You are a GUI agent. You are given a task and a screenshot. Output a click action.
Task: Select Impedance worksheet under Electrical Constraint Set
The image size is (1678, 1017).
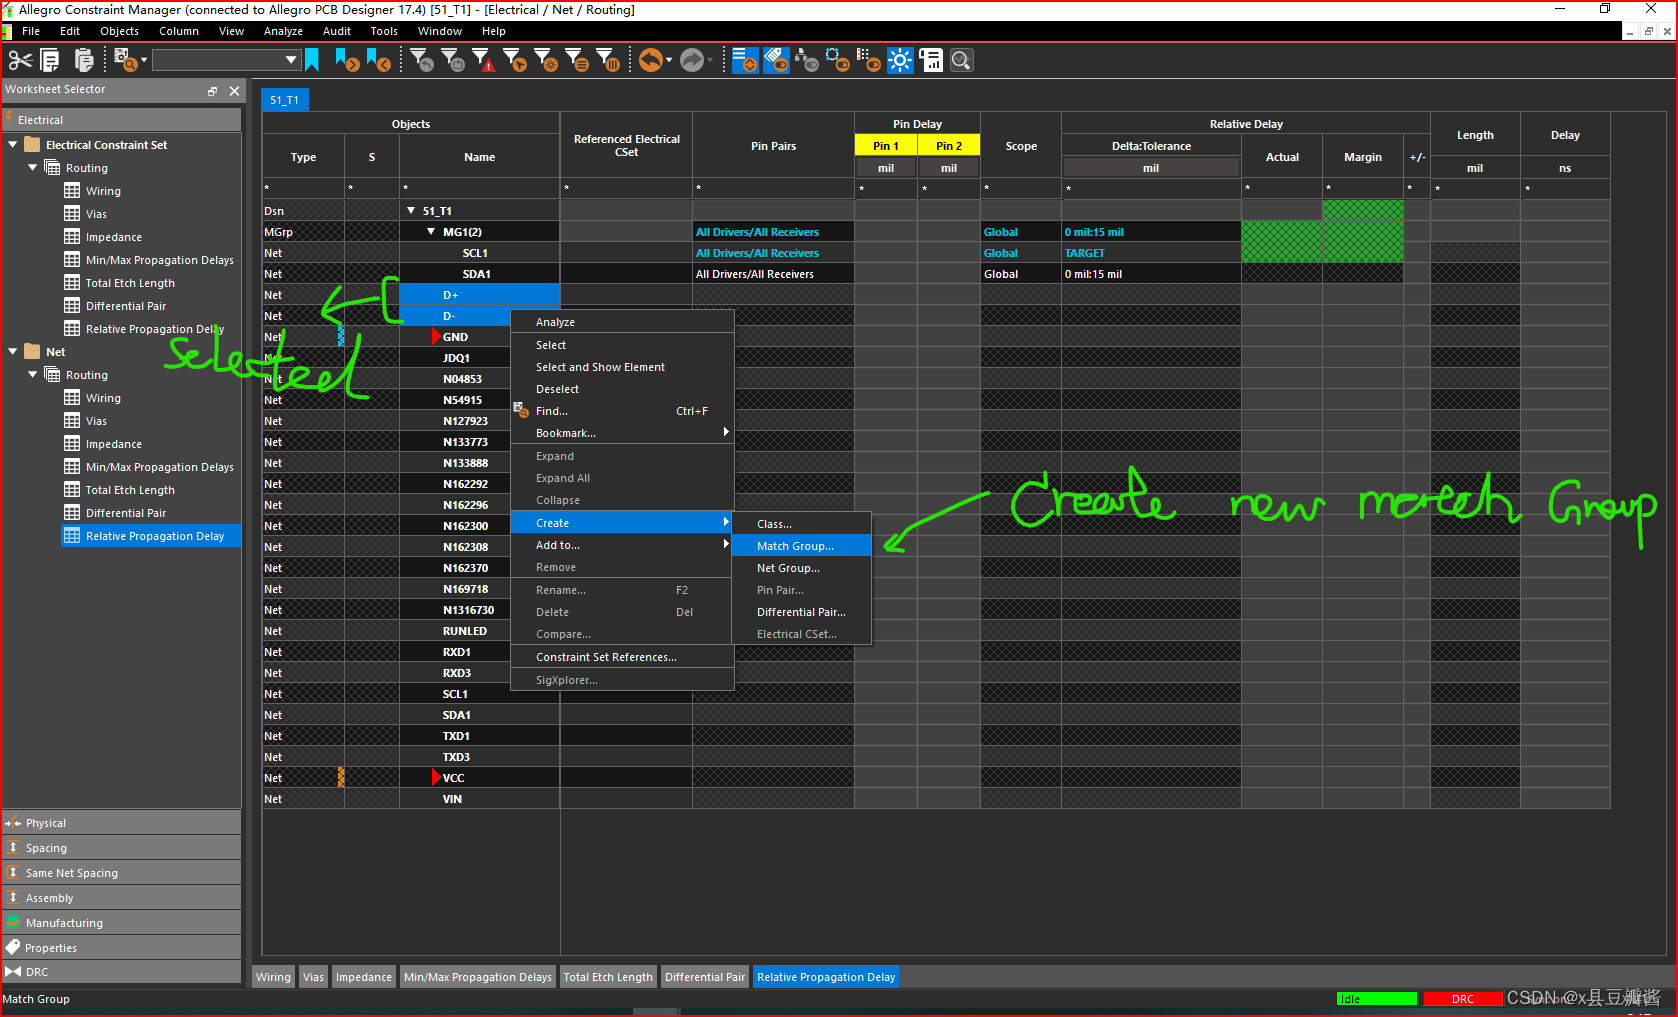point(113,237)
